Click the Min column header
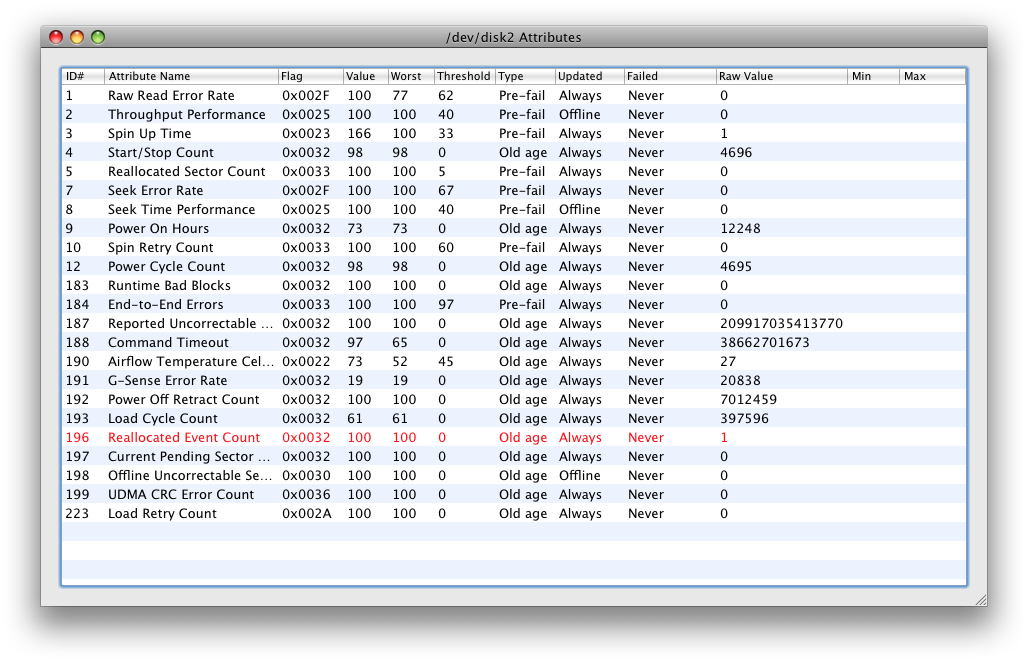This screenshot has width=1028, height=662. point(874,76)
